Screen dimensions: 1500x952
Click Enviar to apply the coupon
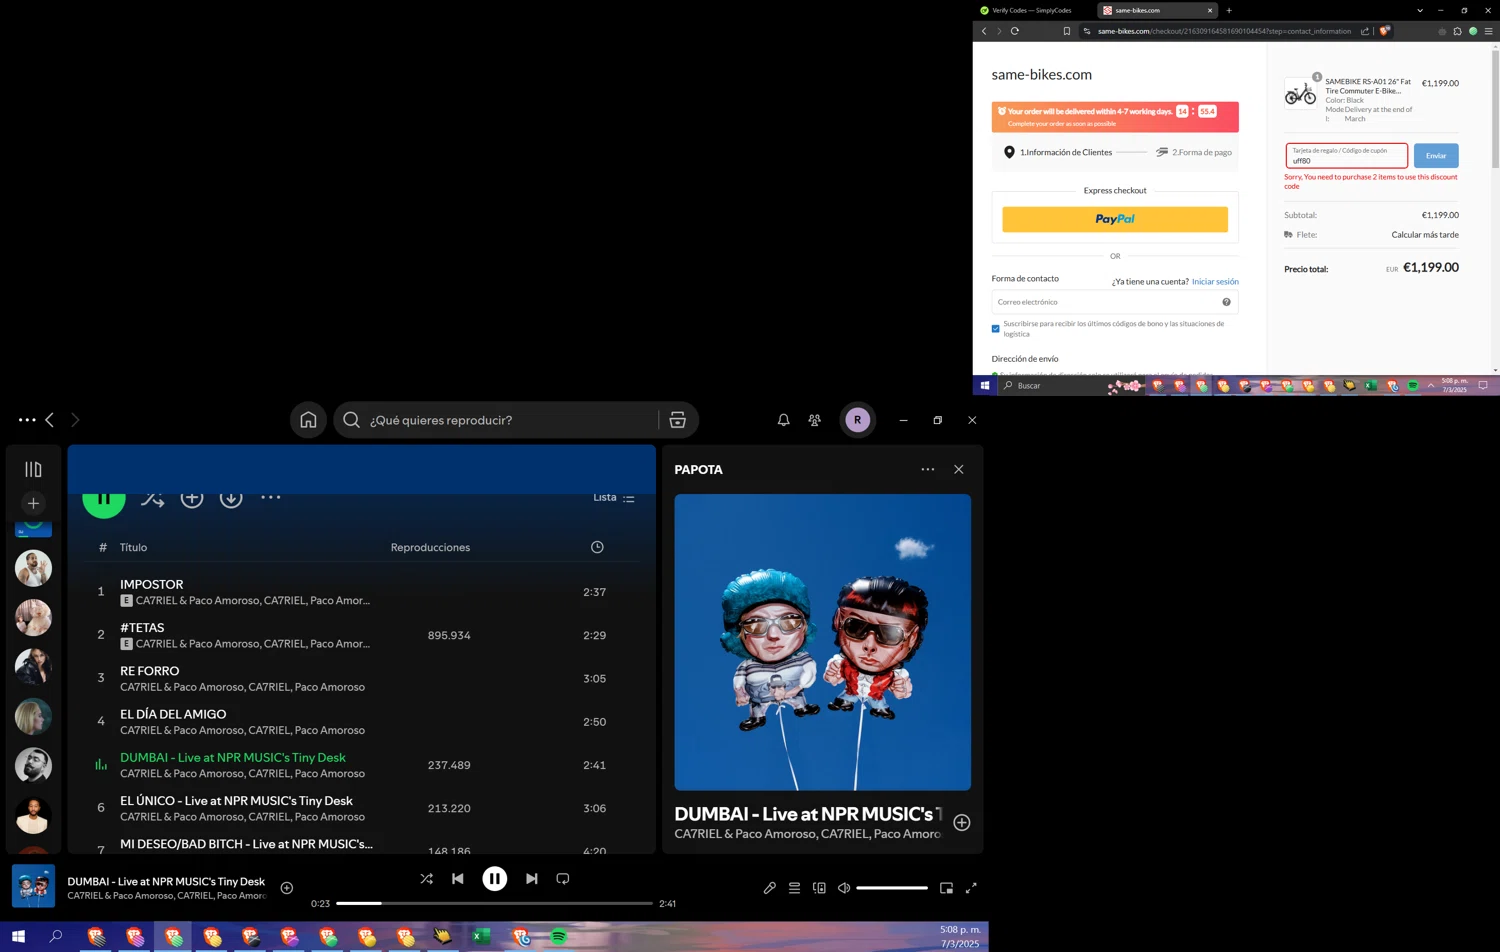[x=1436, y=155]
